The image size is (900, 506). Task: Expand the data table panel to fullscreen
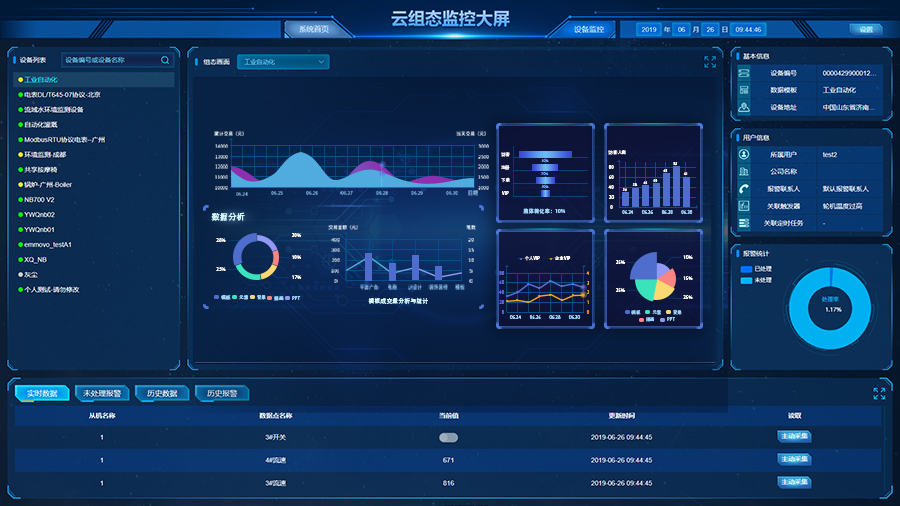879,393
